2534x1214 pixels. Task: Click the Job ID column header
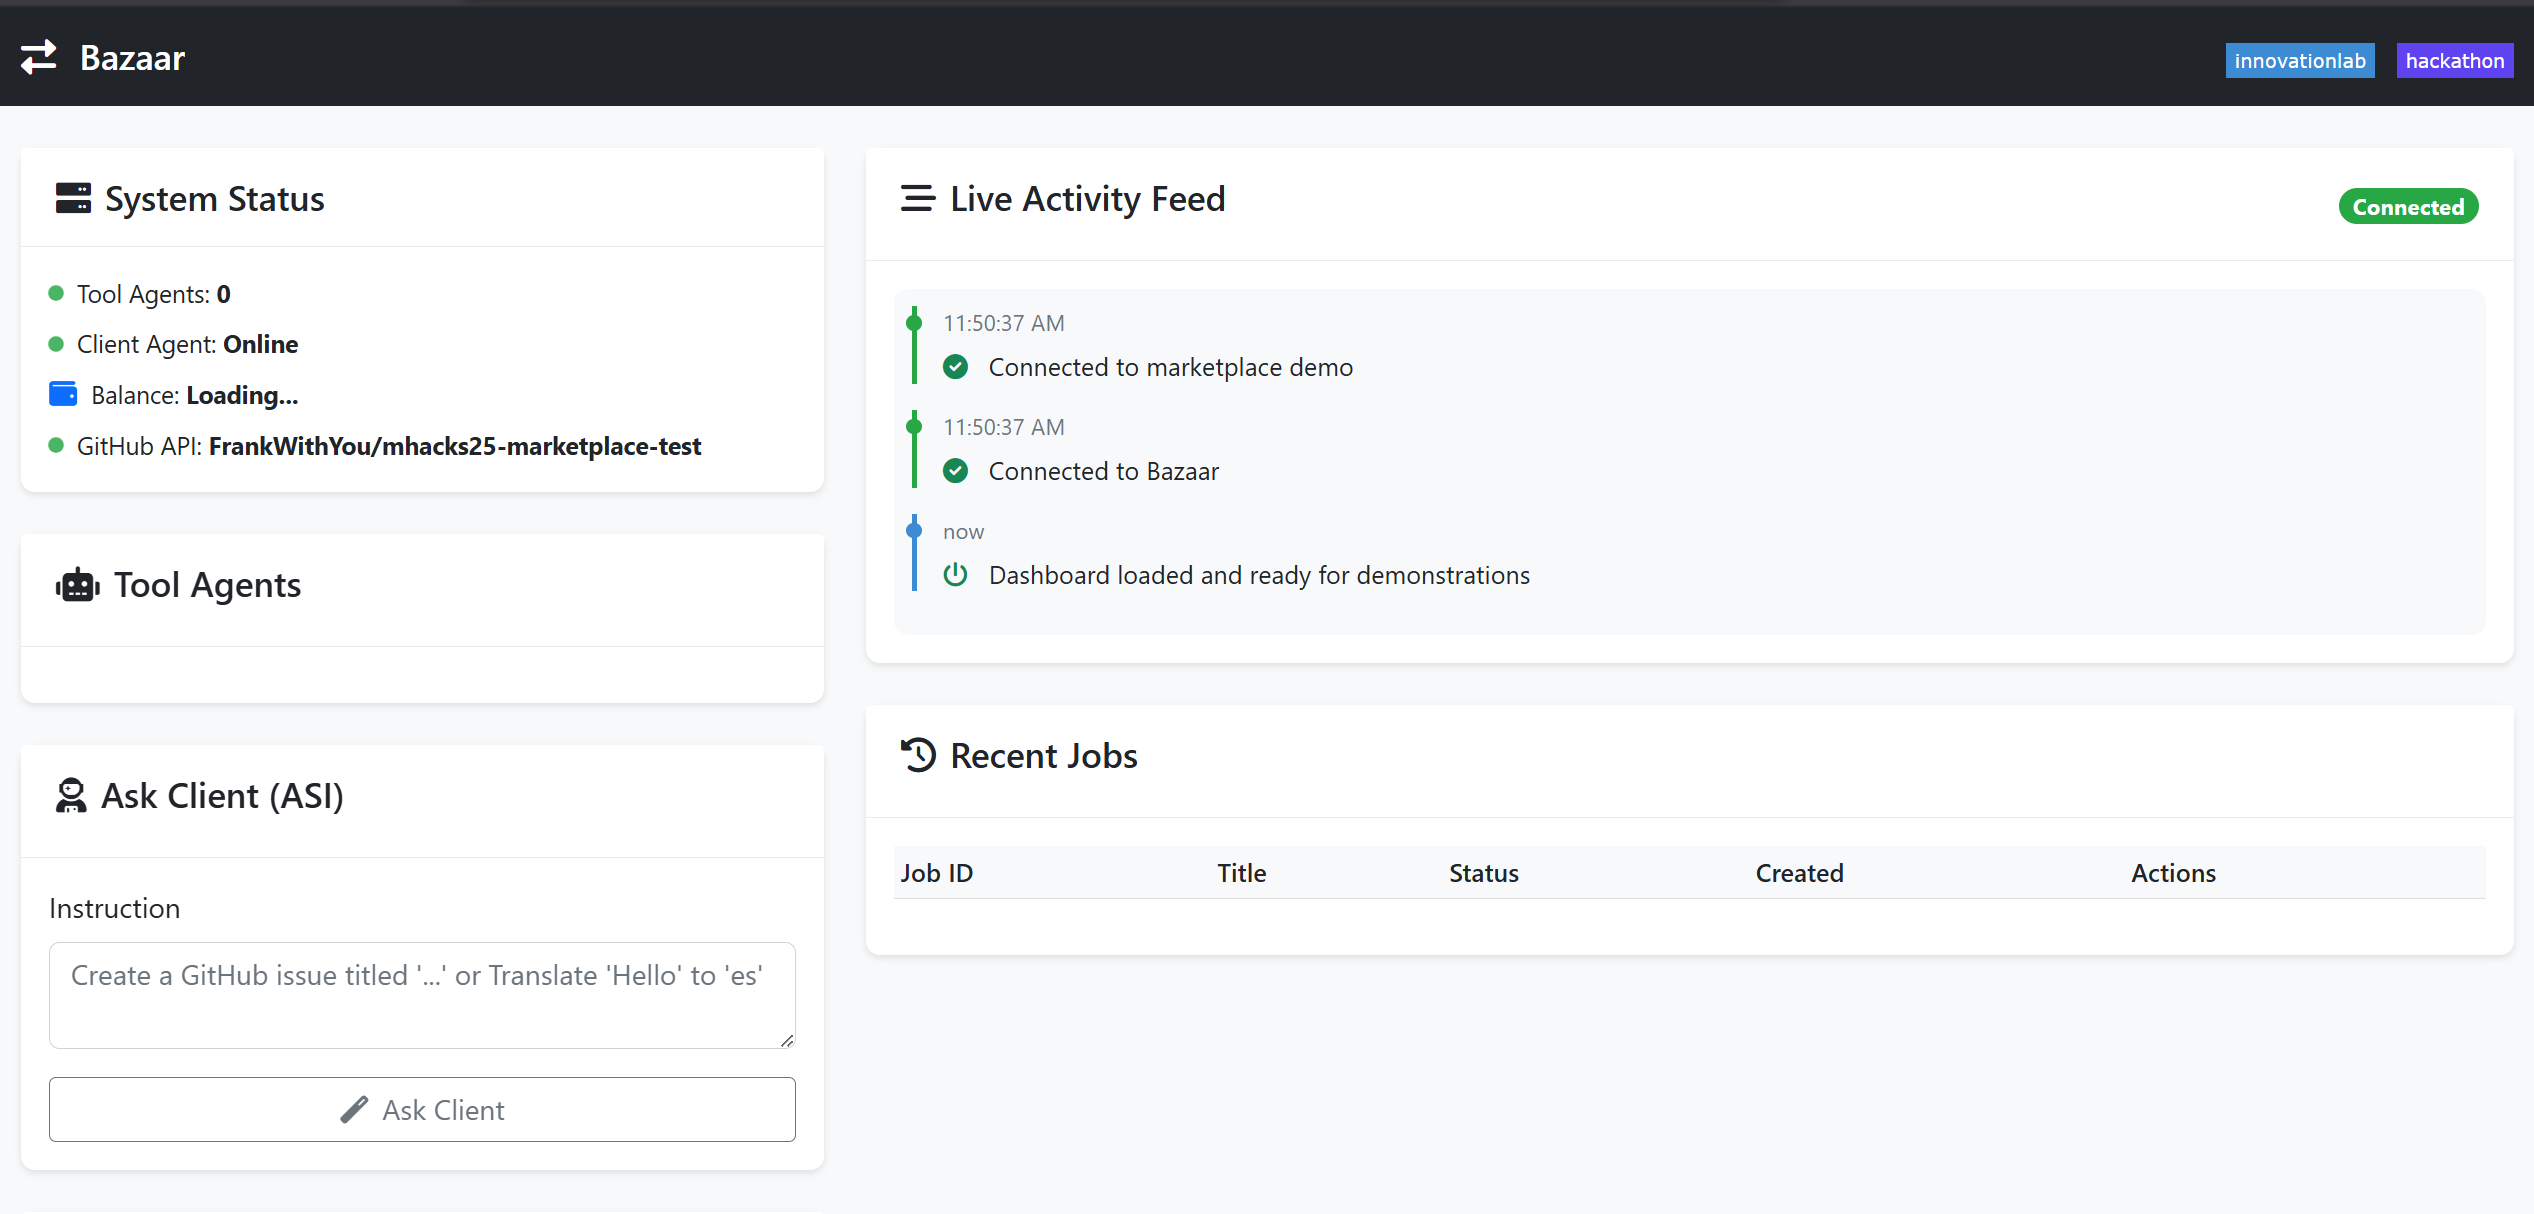[936, 873]
